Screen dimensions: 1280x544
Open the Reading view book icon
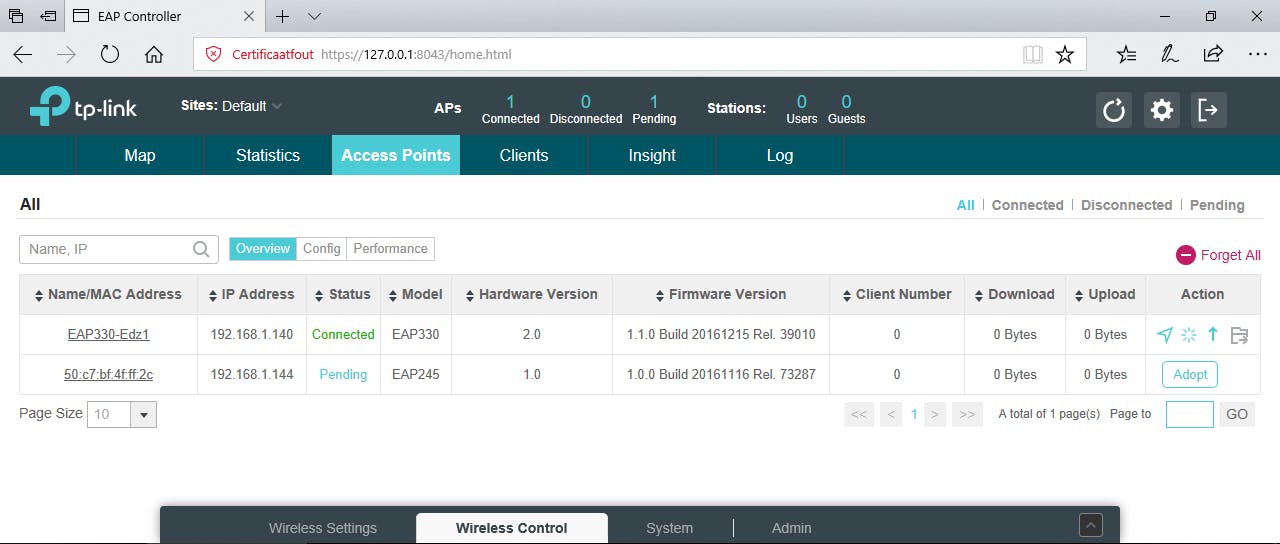pyautogui.click(x=1033, y=54)
